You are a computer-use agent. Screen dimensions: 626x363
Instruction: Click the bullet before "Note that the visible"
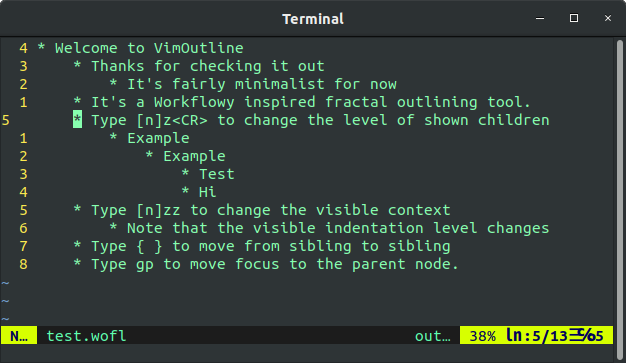[x=113, y=227]
